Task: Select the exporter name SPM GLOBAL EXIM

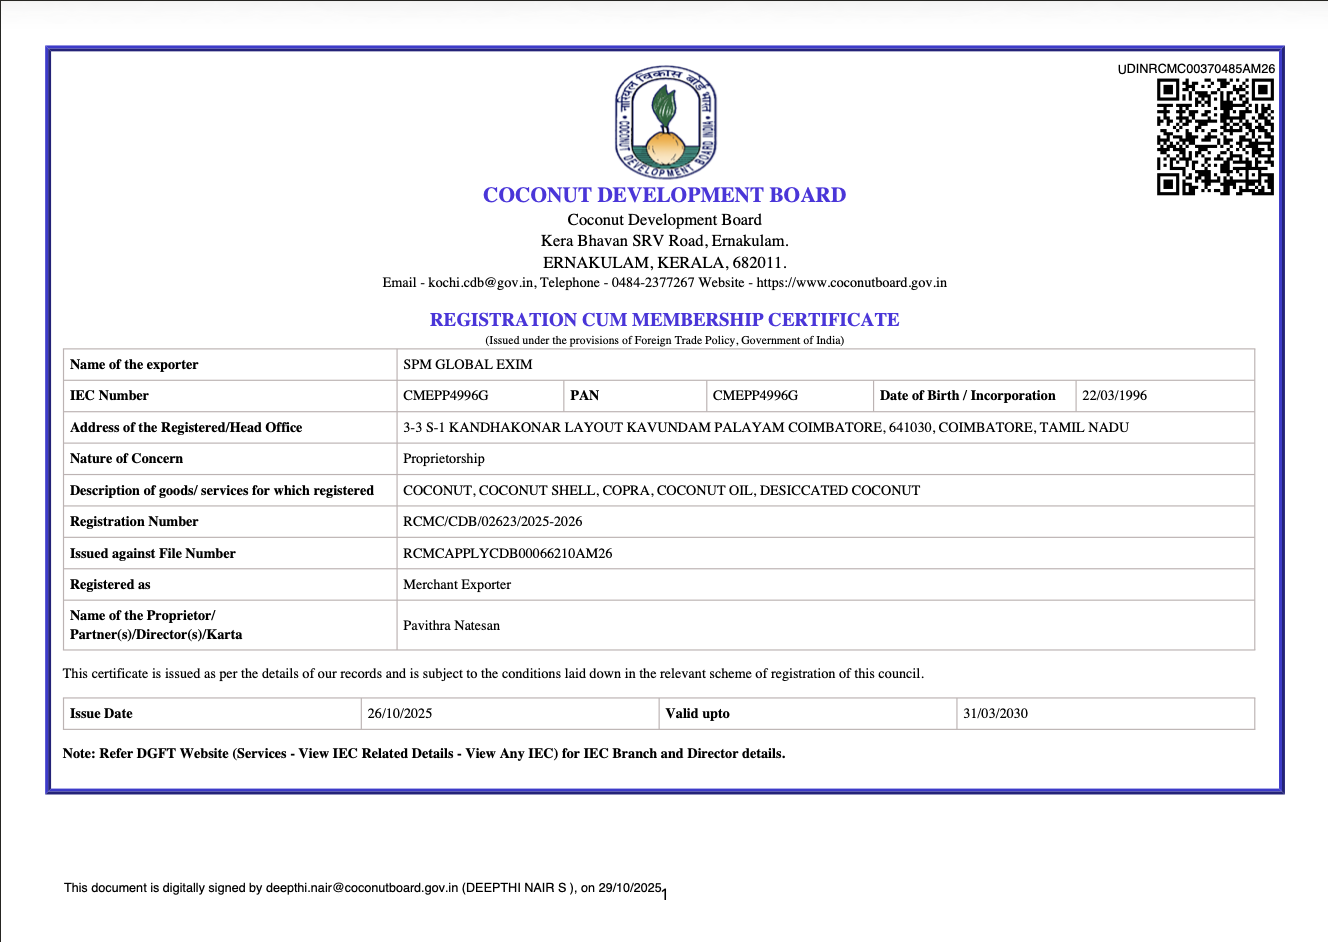Action: [x=467, y=365]
